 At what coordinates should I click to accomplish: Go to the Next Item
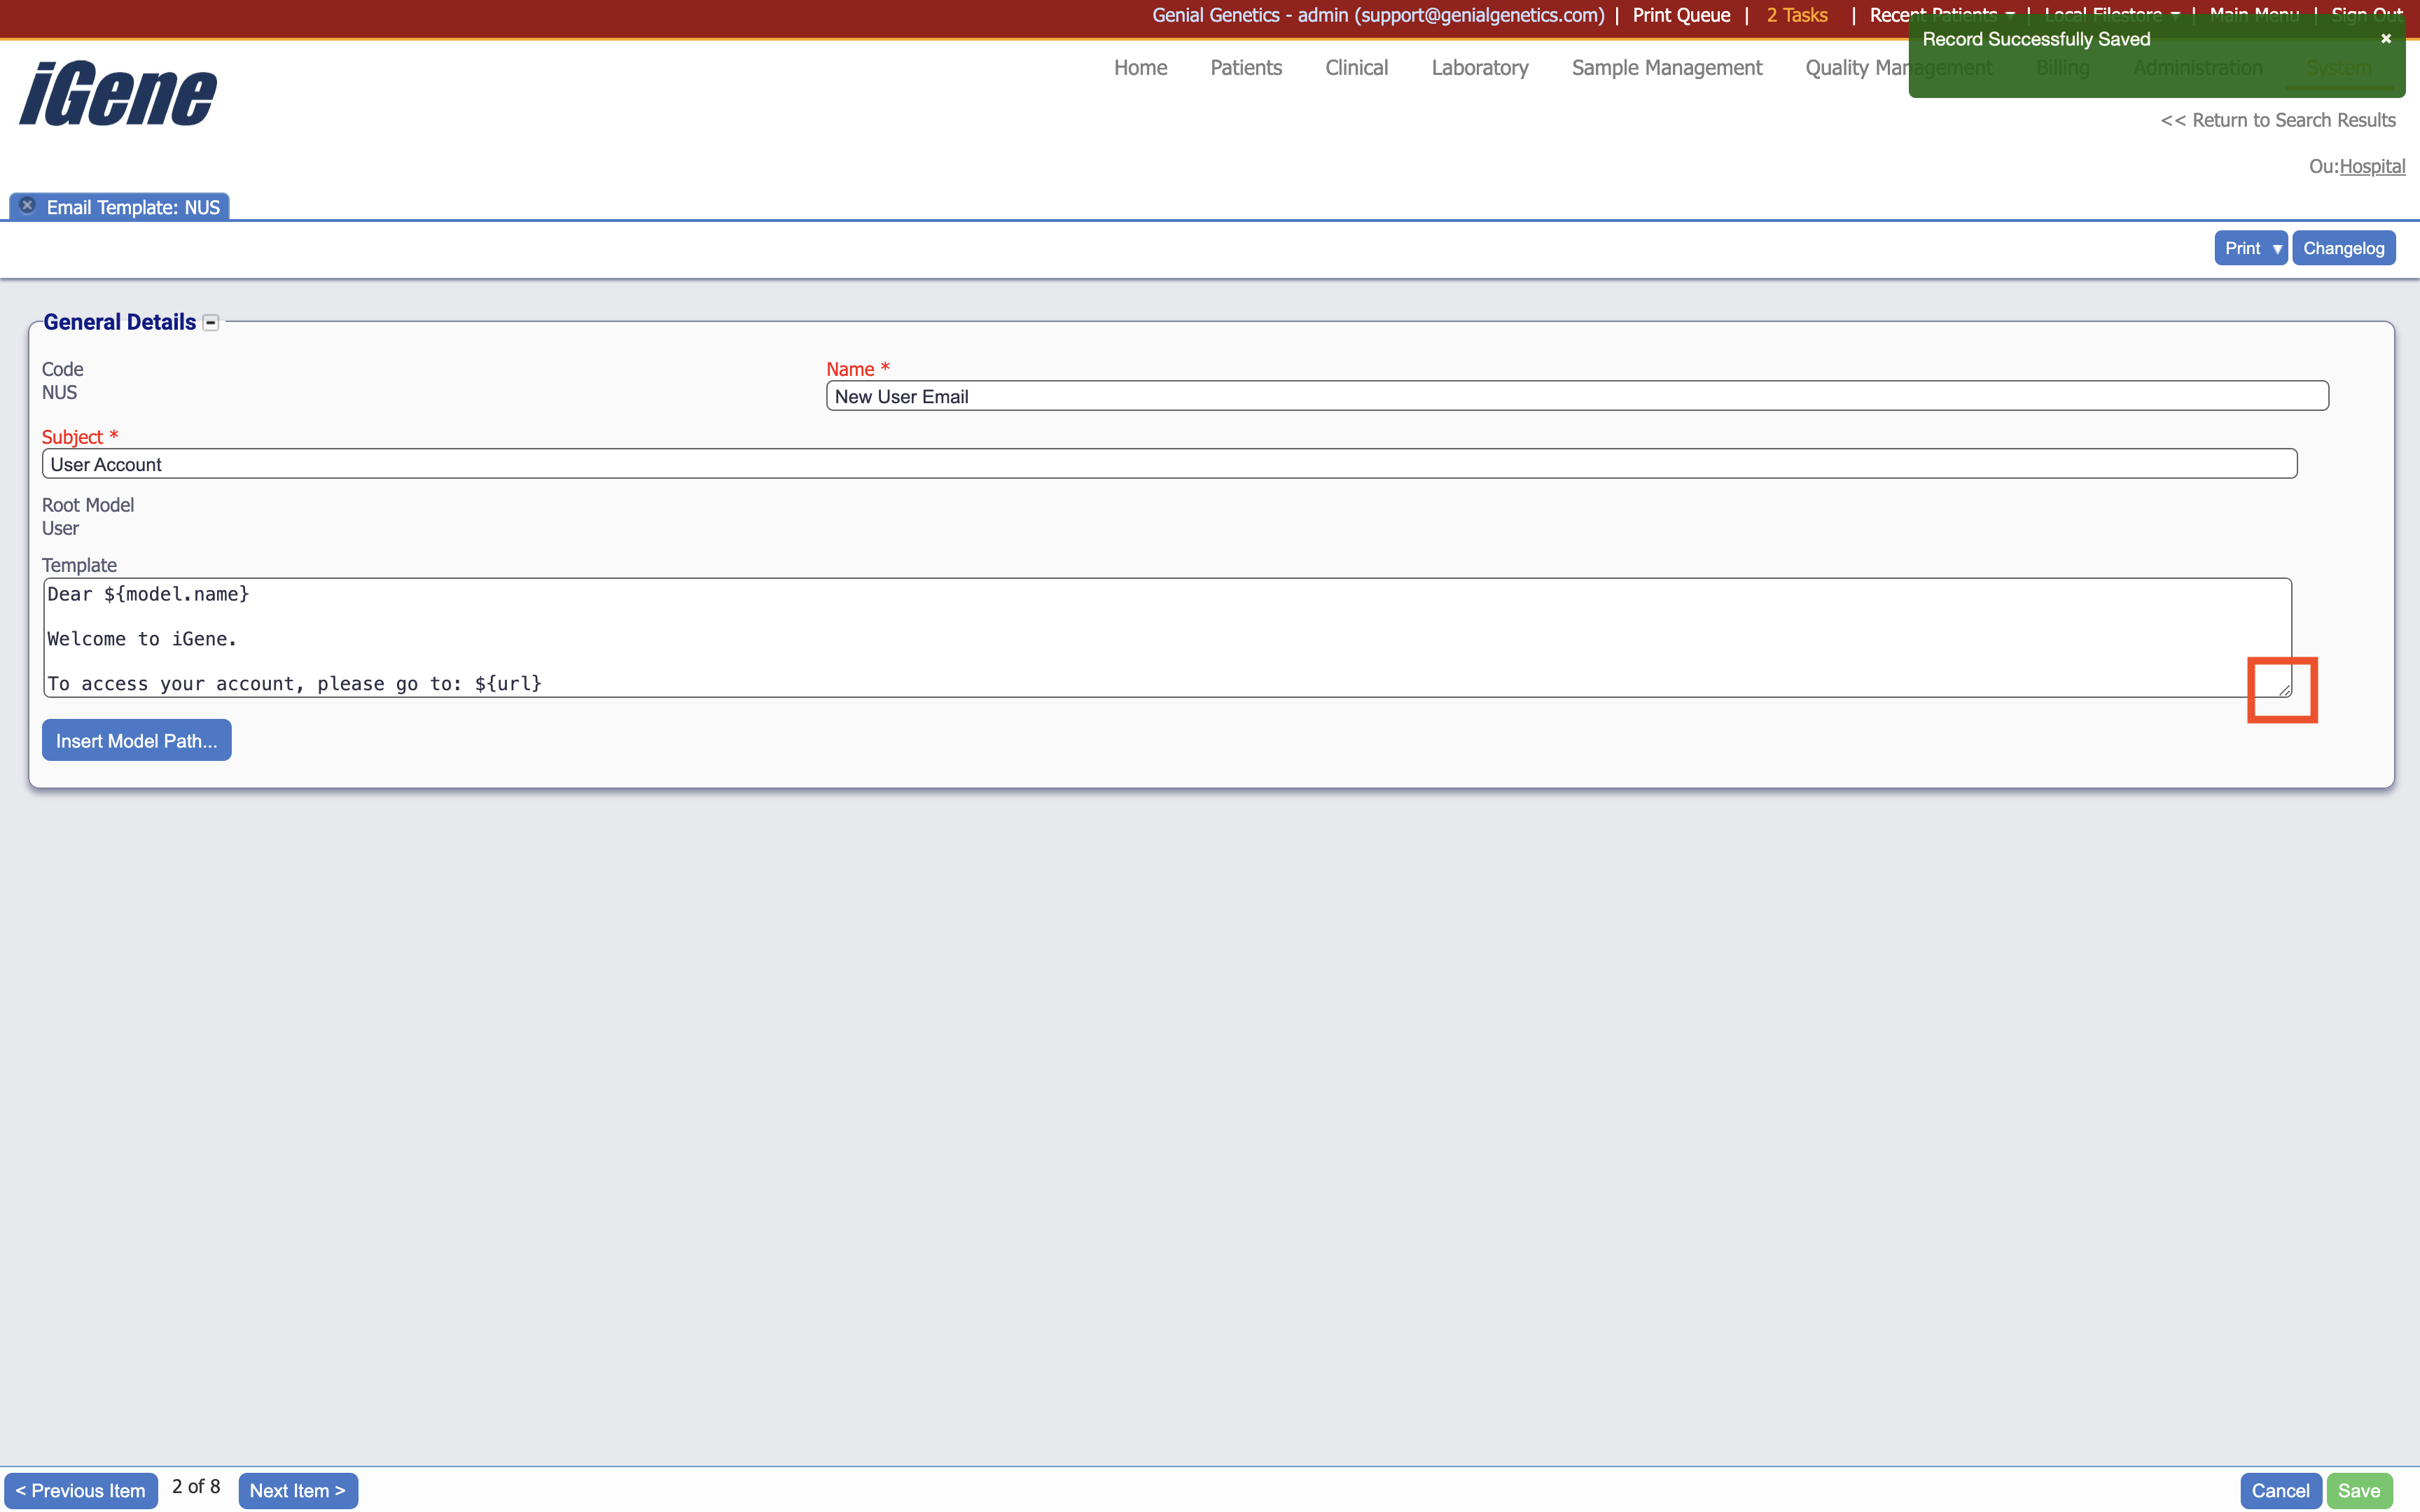pos(298,1490)
